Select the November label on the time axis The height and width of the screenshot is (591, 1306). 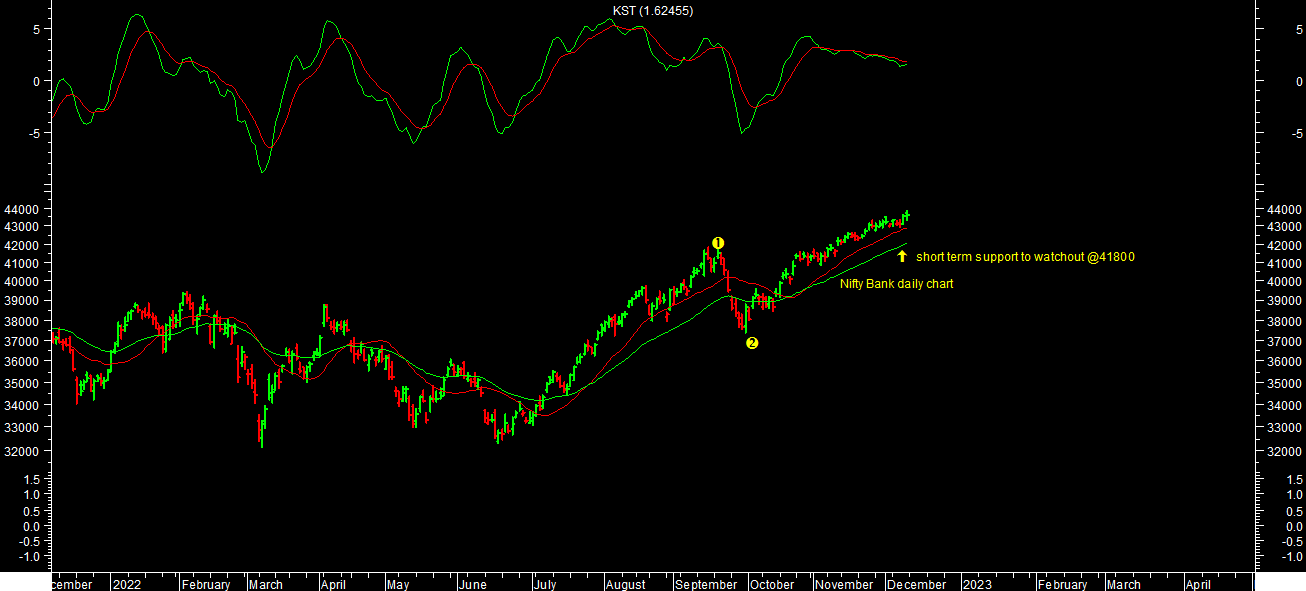(x=844, y=585)
